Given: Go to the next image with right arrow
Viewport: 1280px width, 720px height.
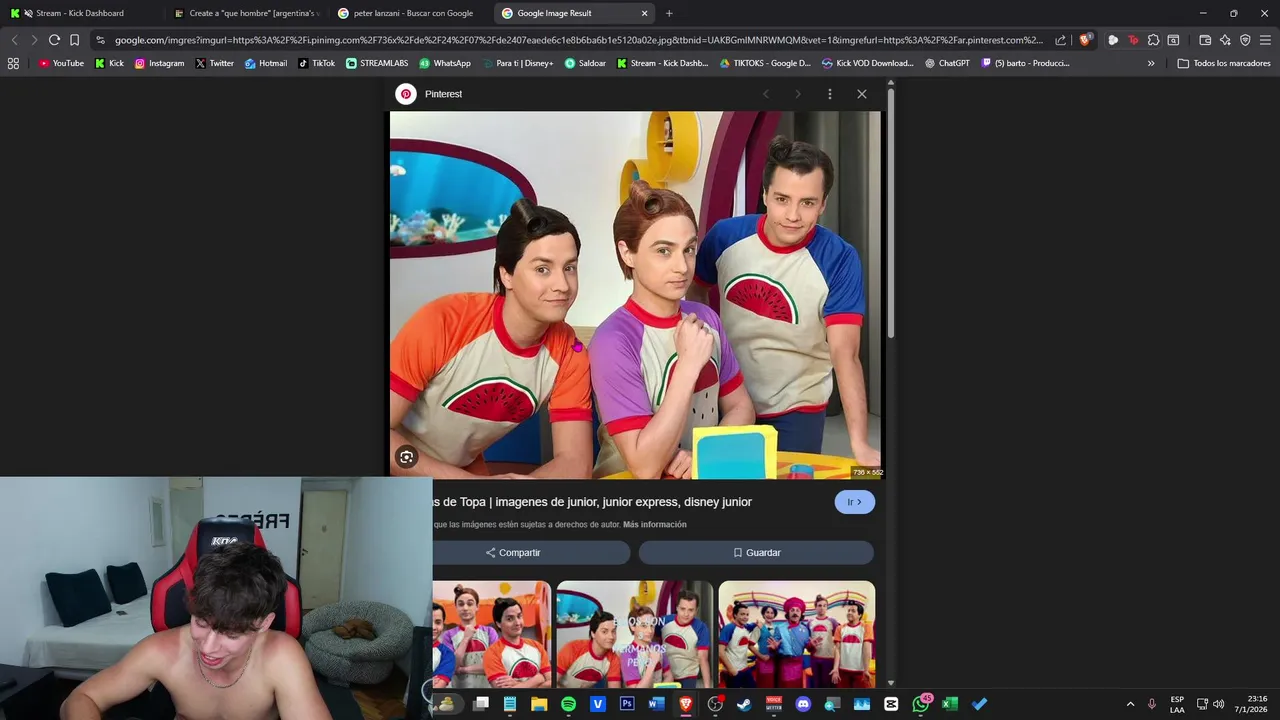Looking at the screenshot, I should click(x=797, y=94).
